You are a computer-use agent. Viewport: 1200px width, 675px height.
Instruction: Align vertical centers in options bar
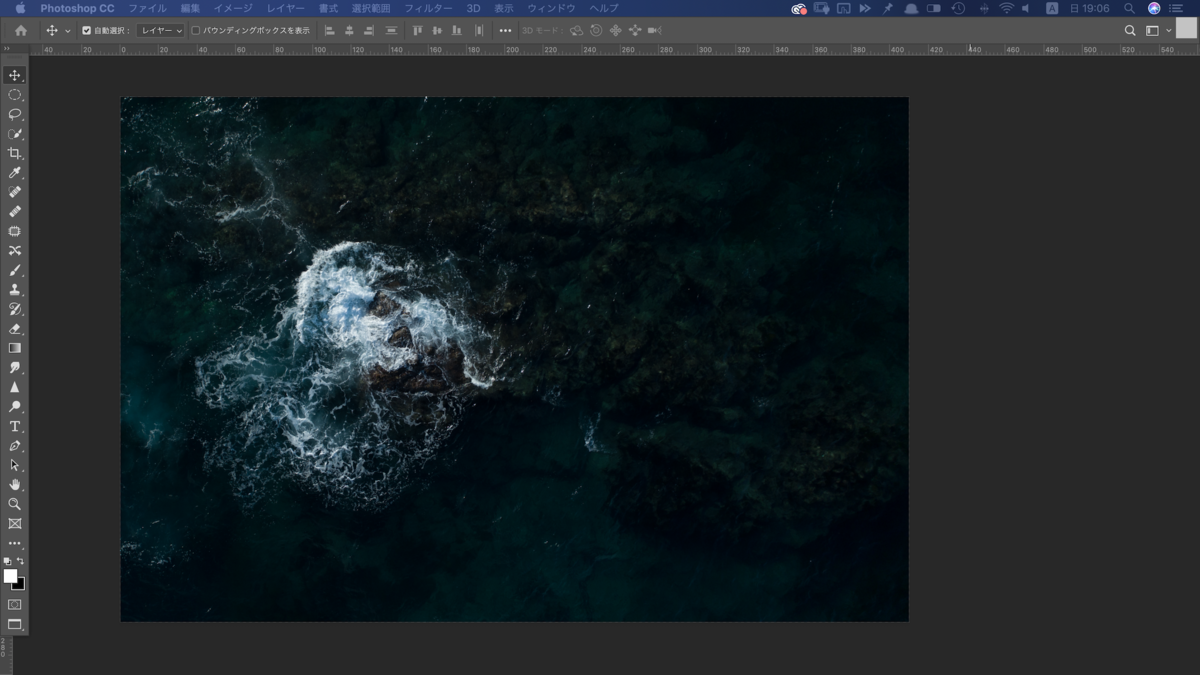pos(437,31)
